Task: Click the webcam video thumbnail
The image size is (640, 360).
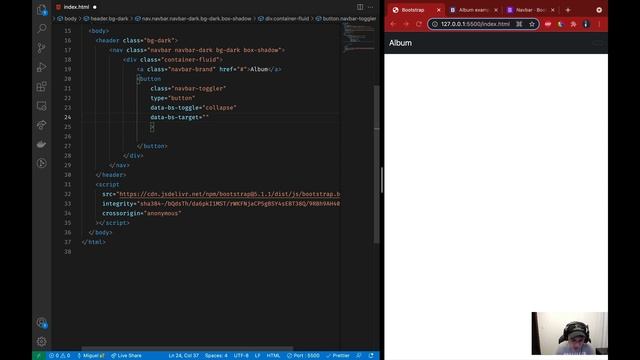Action: pos(569,333)
